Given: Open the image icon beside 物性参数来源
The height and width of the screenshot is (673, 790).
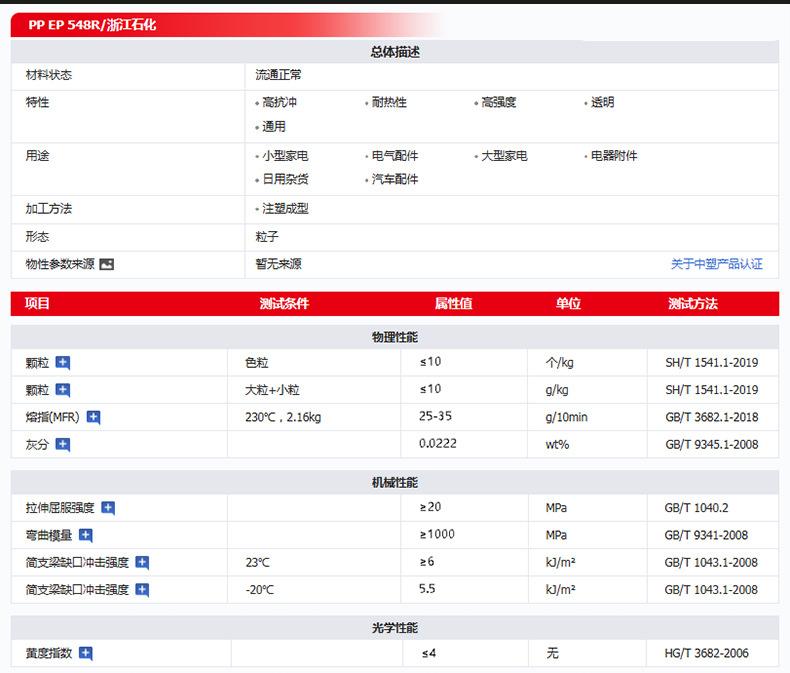Looking at the screenshot, I should pyautogui.click(x=107, y=265).
